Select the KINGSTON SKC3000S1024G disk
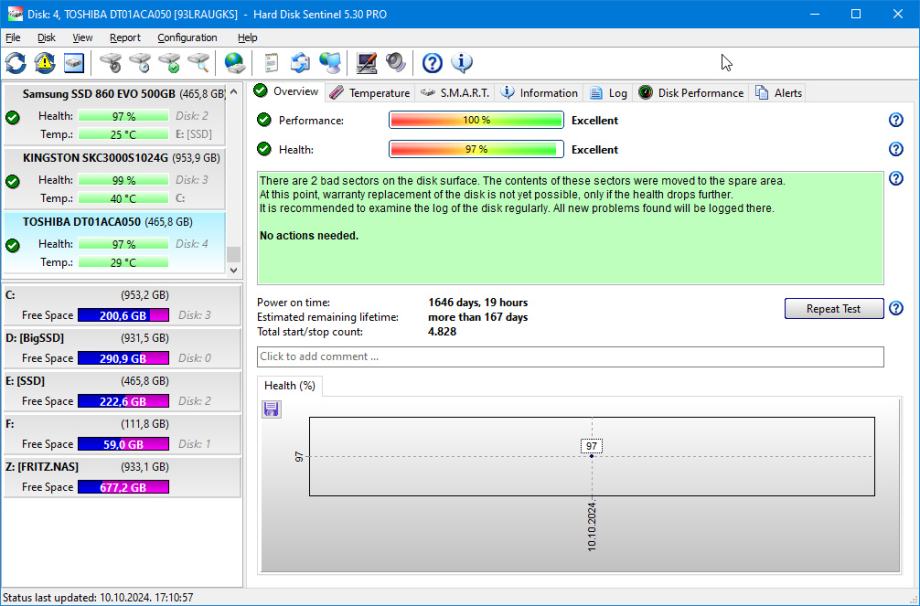 114,178
